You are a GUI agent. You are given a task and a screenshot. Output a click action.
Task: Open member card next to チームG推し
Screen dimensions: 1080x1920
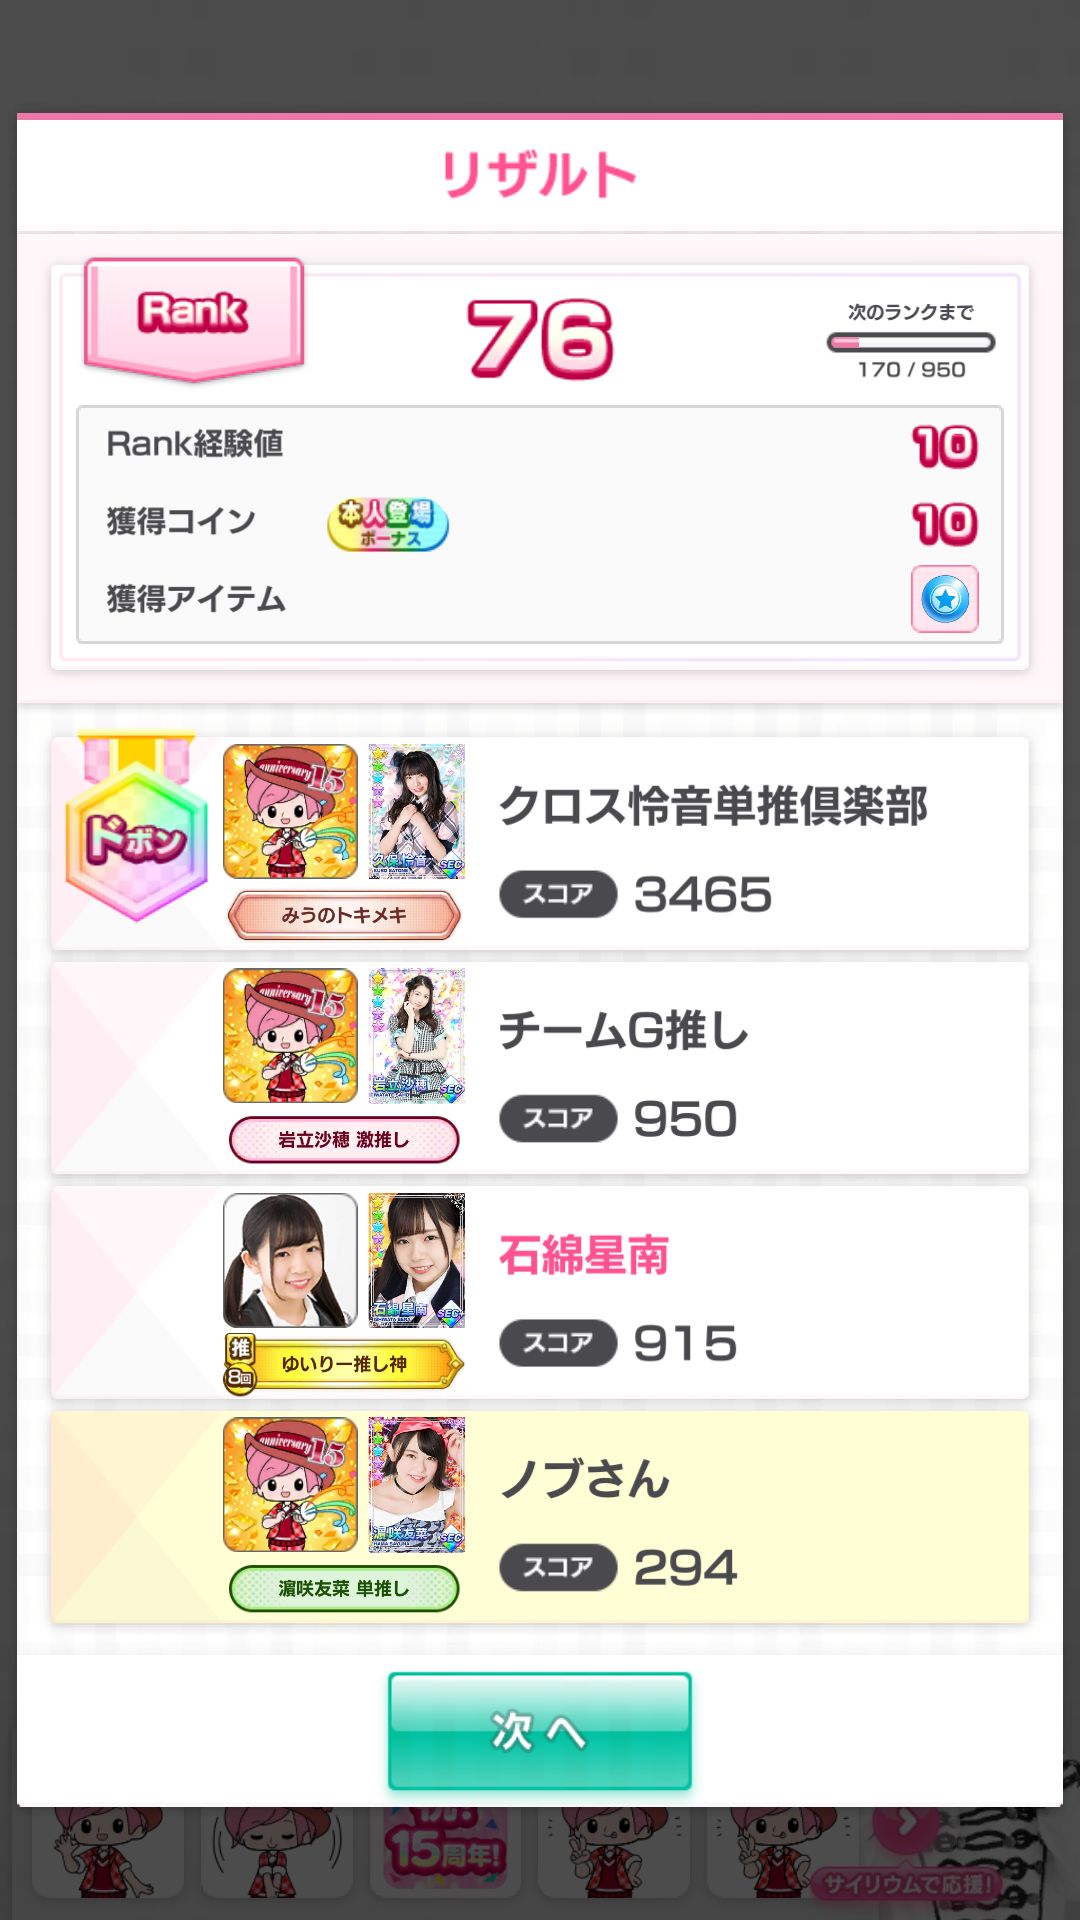click(x=417, y=1036)
